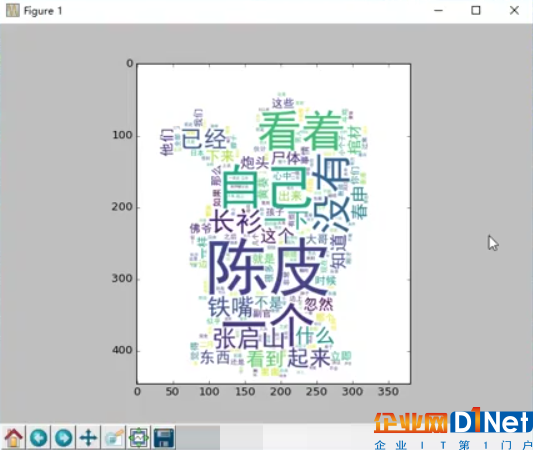The image size is (533, 450).
Task: Maximize the Figure 1 window
Action: point(476,11)
